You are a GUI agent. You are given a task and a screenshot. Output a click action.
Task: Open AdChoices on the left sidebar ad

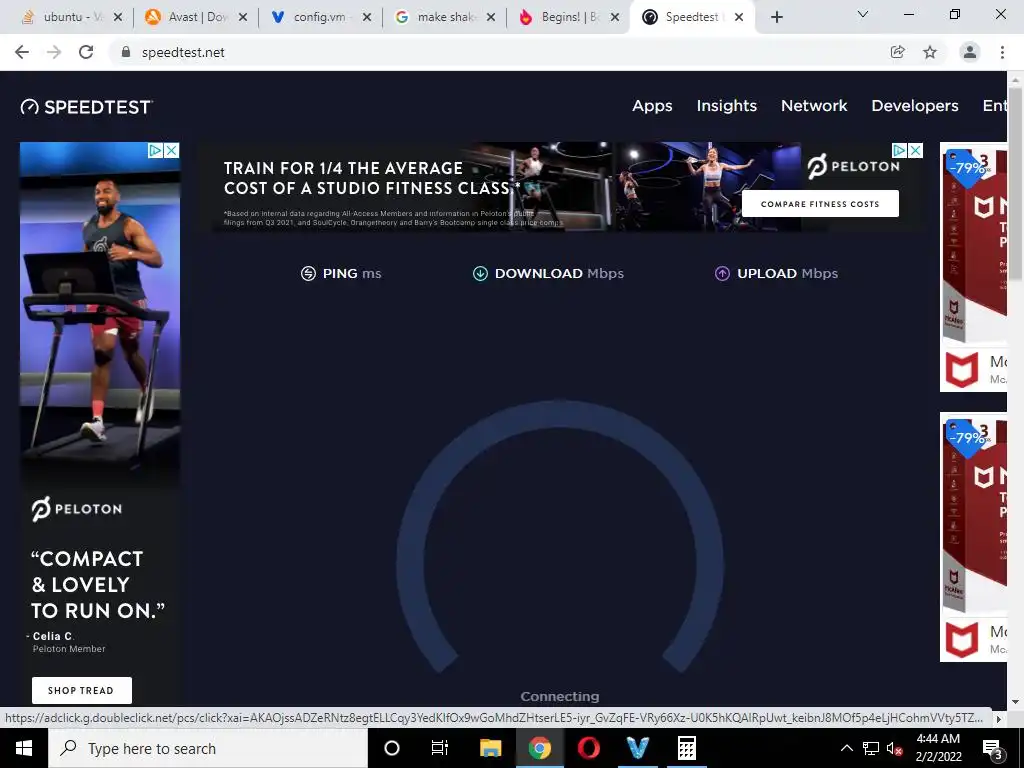[155, 151]
